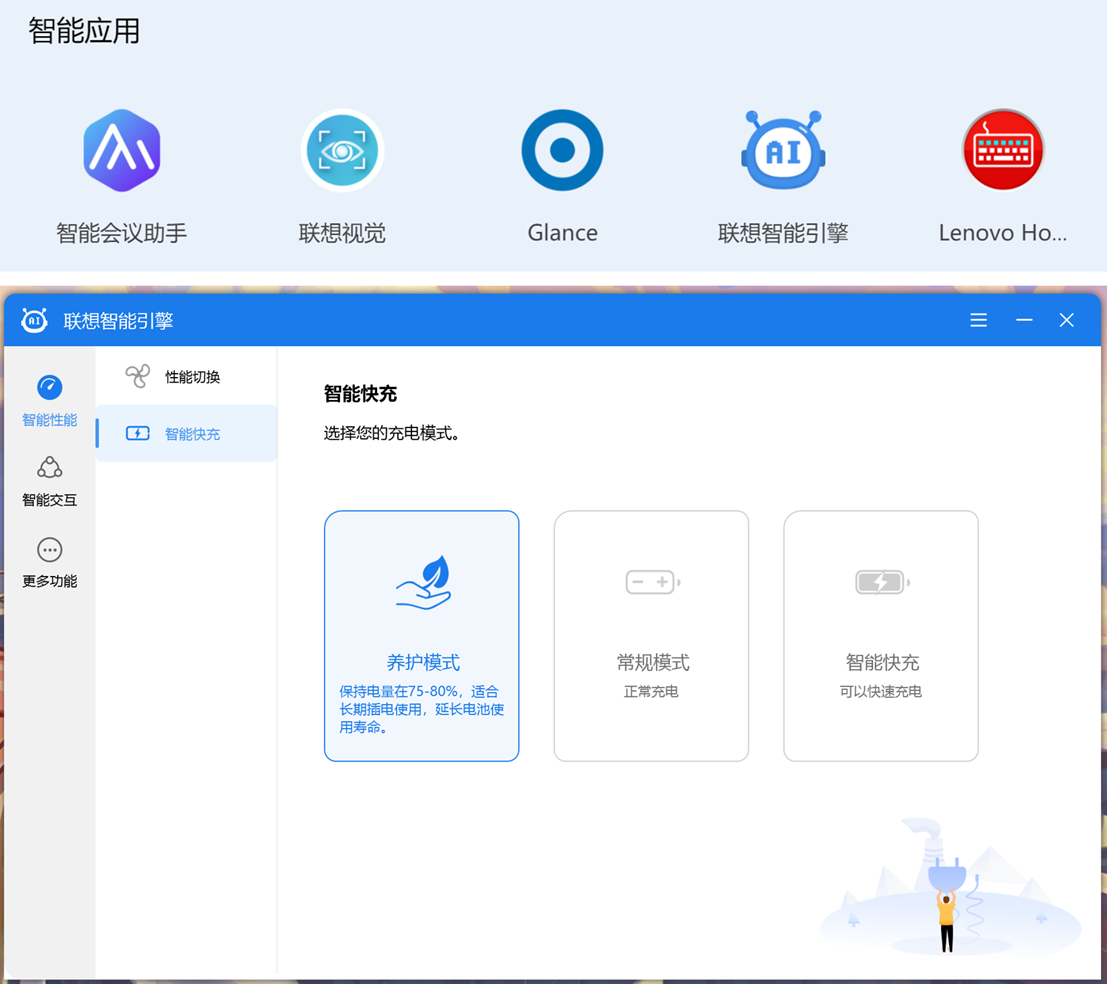The height and width of the screenshot is (984, 1107).
Task: Click the 联想智能引擎 window title text
Action: (x=119, y=321)
